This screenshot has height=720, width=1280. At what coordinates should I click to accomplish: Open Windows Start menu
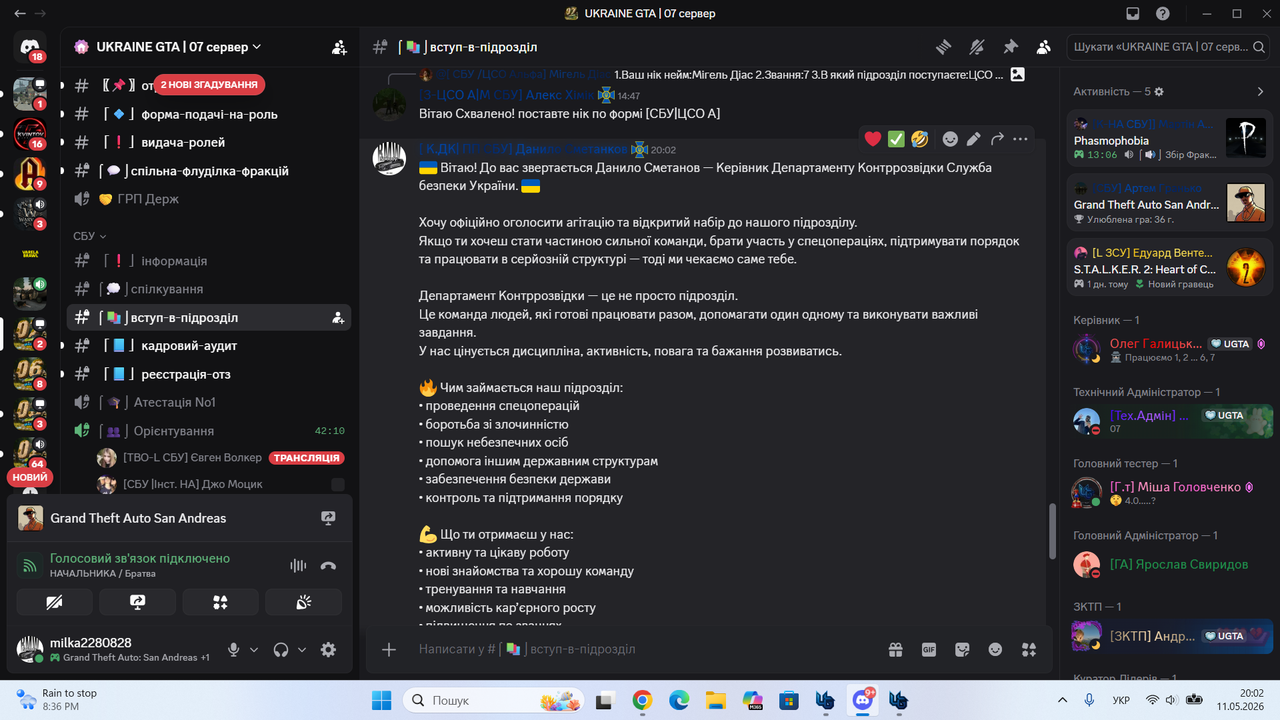(x=382, y=700)
